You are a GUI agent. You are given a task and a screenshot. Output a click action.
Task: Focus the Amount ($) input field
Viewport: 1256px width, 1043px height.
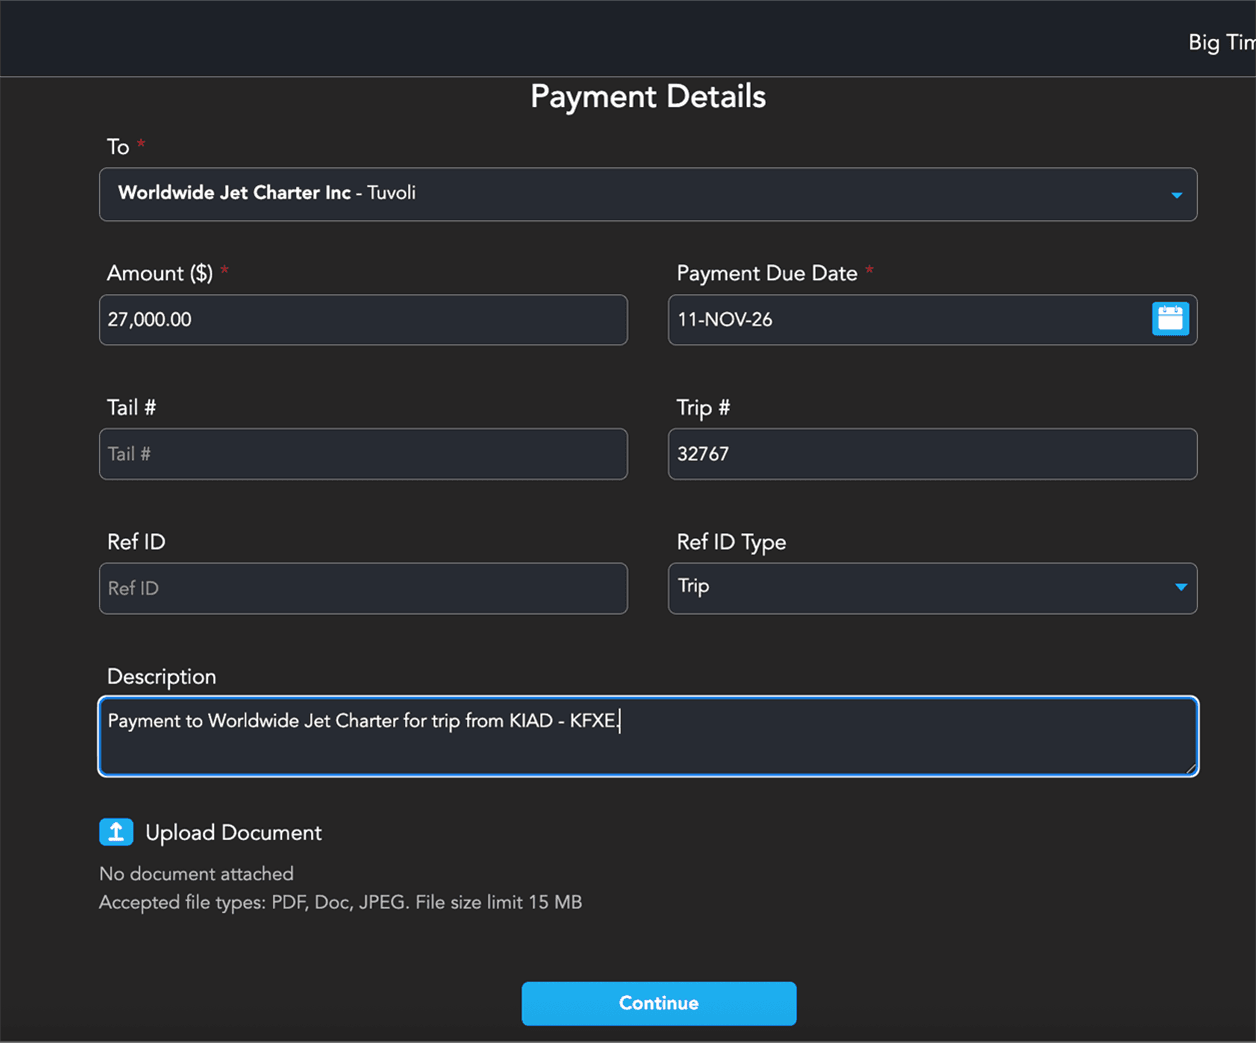pos(363,320)
